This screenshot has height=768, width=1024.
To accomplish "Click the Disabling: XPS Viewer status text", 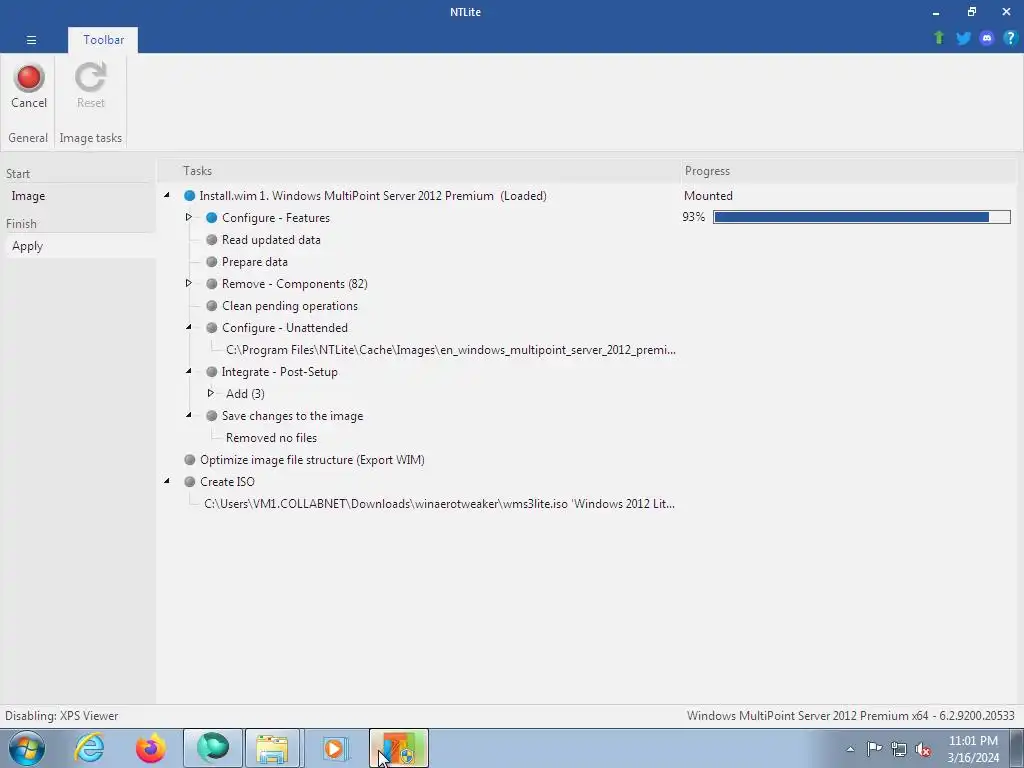I will [x=61, y=716].
